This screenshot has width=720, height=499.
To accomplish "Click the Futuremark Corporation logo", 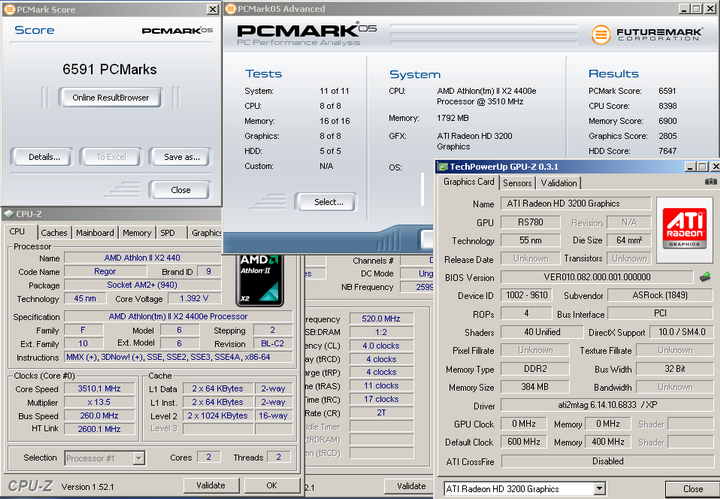I will pos(645,34).
